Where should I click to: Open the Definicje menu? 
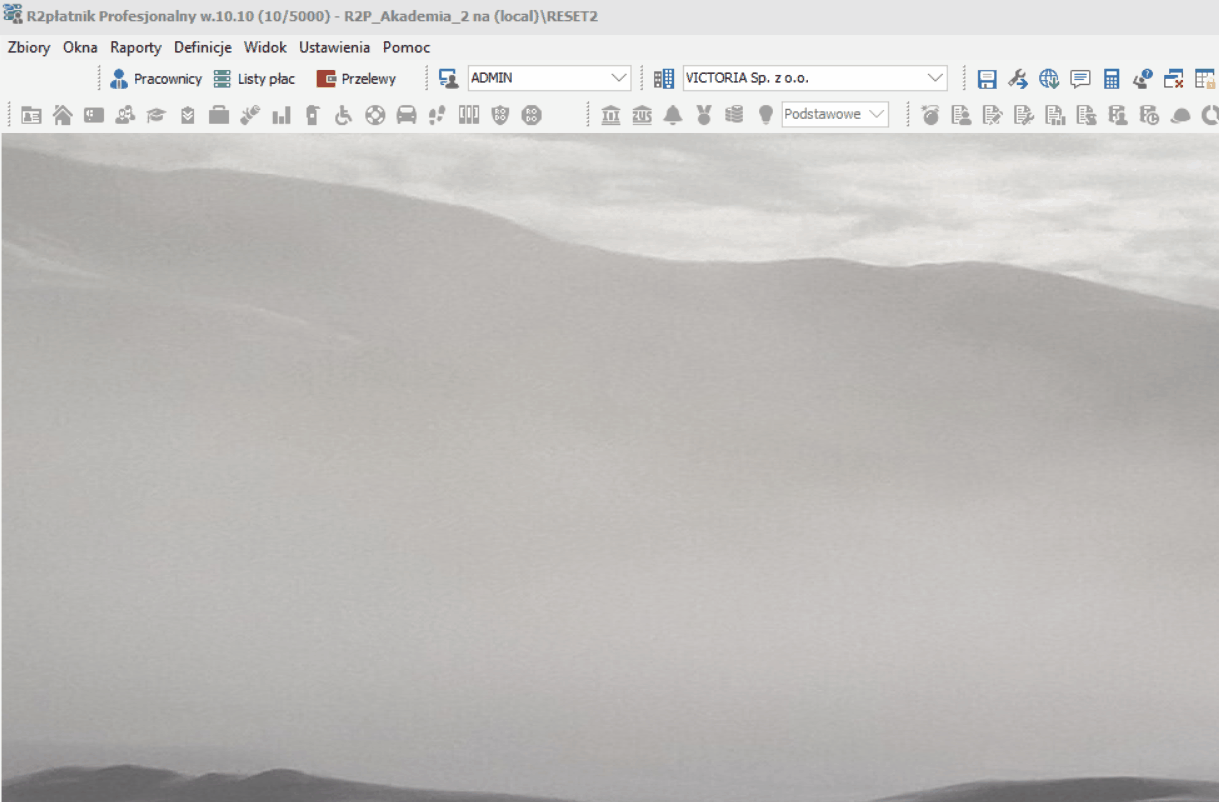point(203,47)
